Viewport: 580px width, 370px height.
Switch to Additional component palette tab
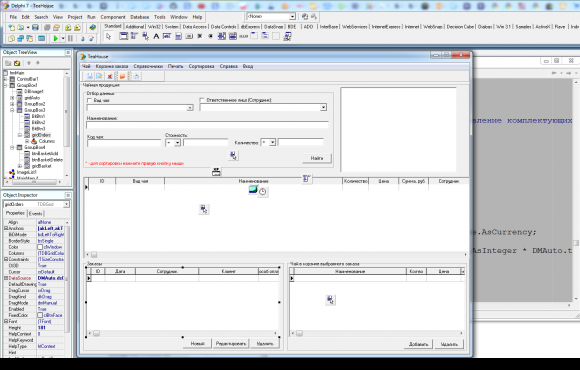click(x=135, y=27)
